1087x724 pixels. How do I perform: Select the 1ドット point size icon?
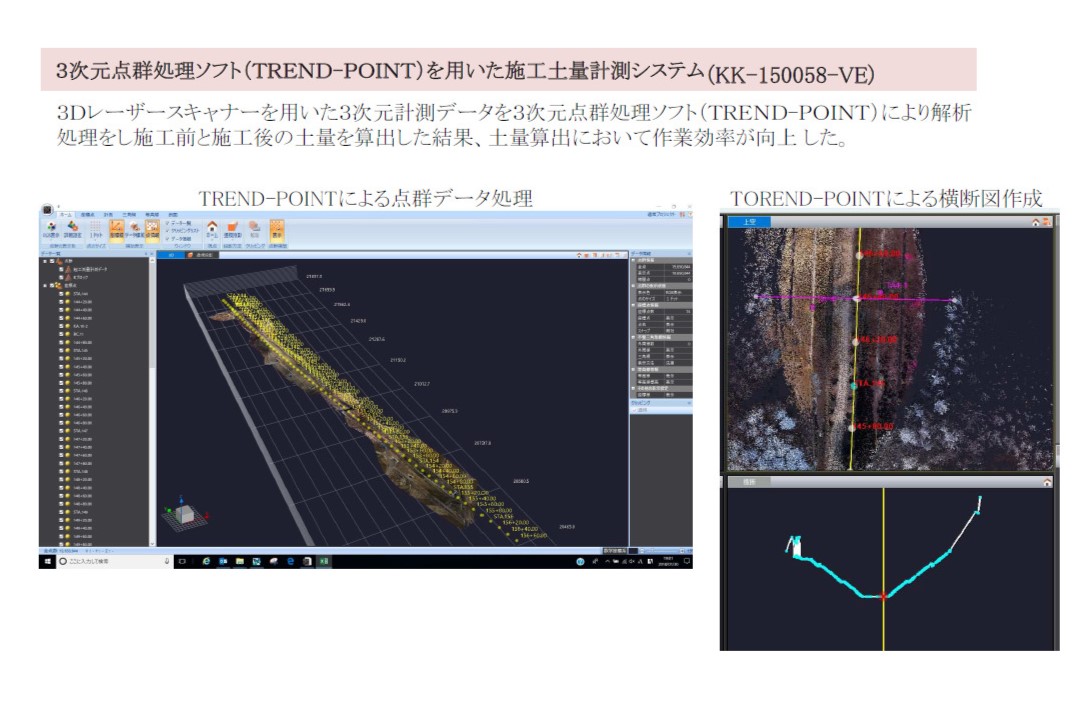(96, 227)
